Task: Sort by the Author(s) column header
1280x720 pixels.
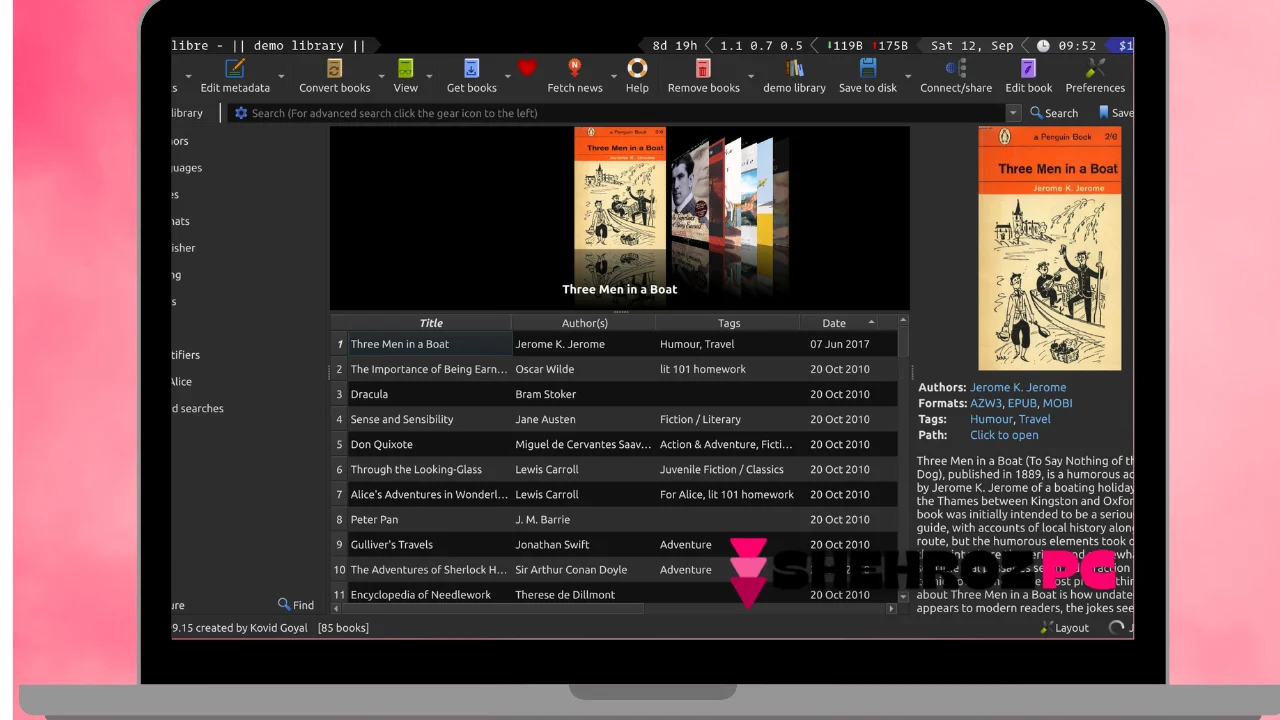Action: [584, 323]
